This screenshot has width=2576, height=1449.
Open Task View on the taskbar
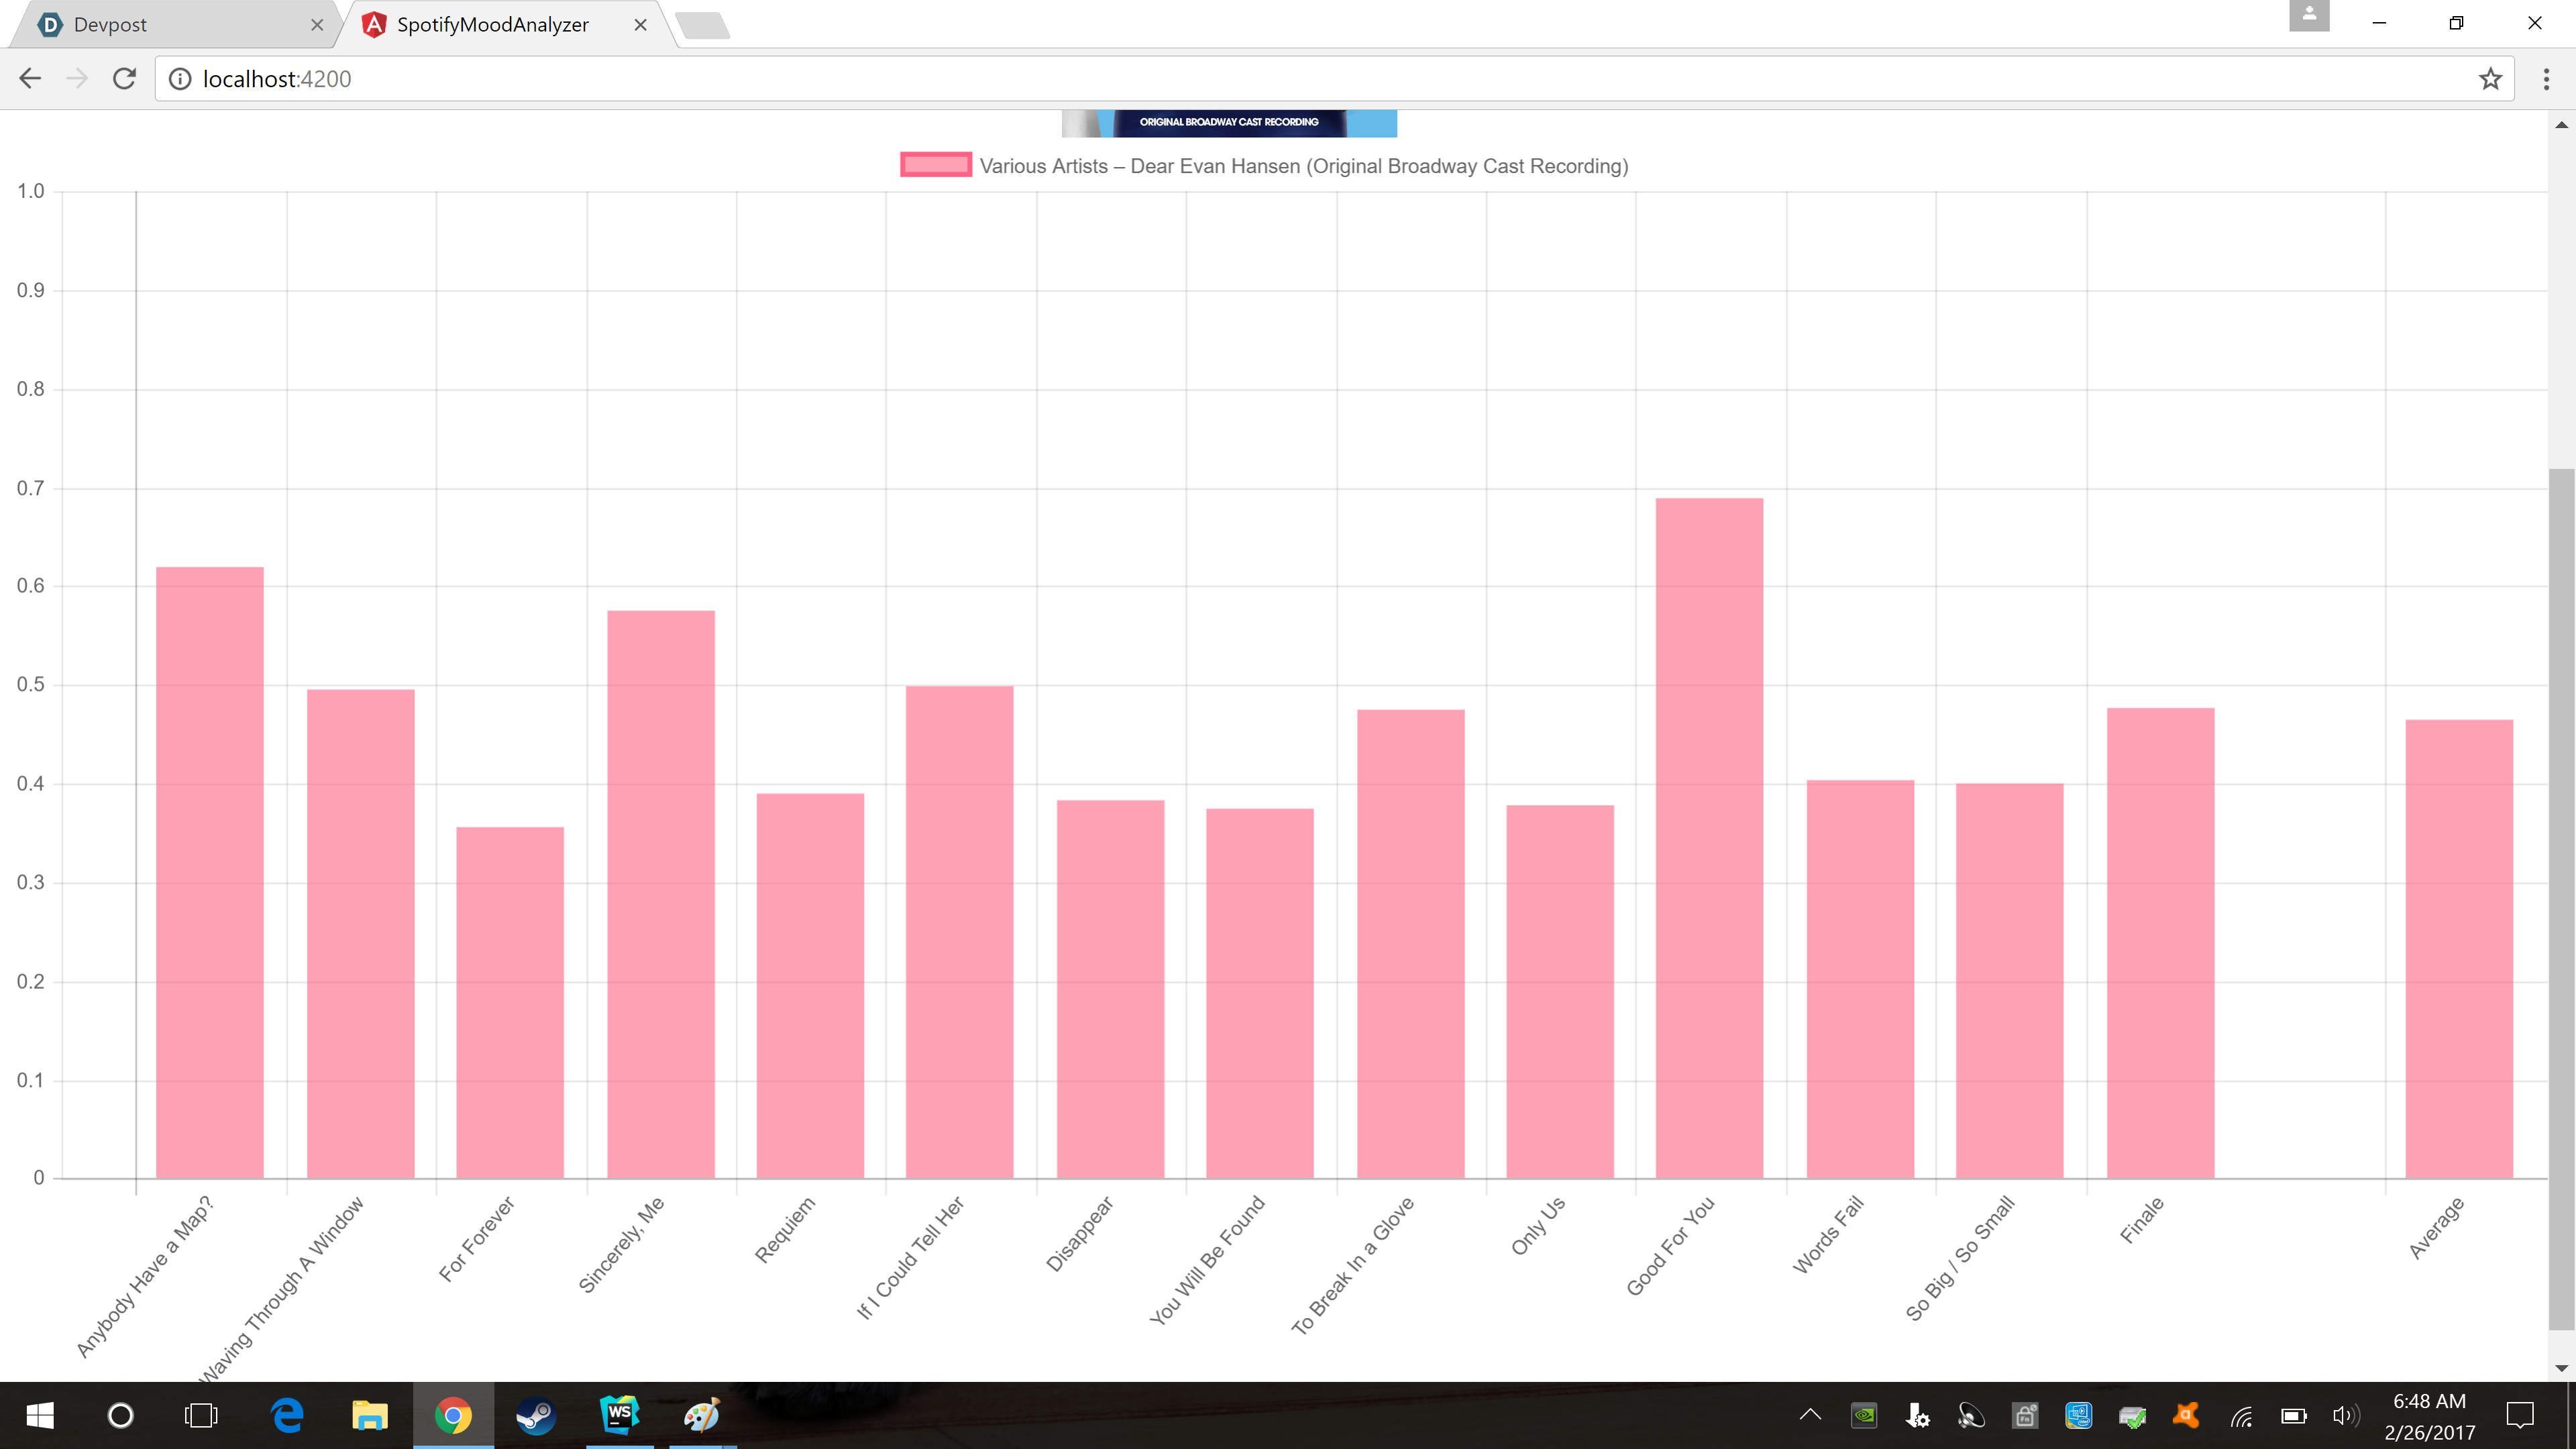[x=201, y=1416]
